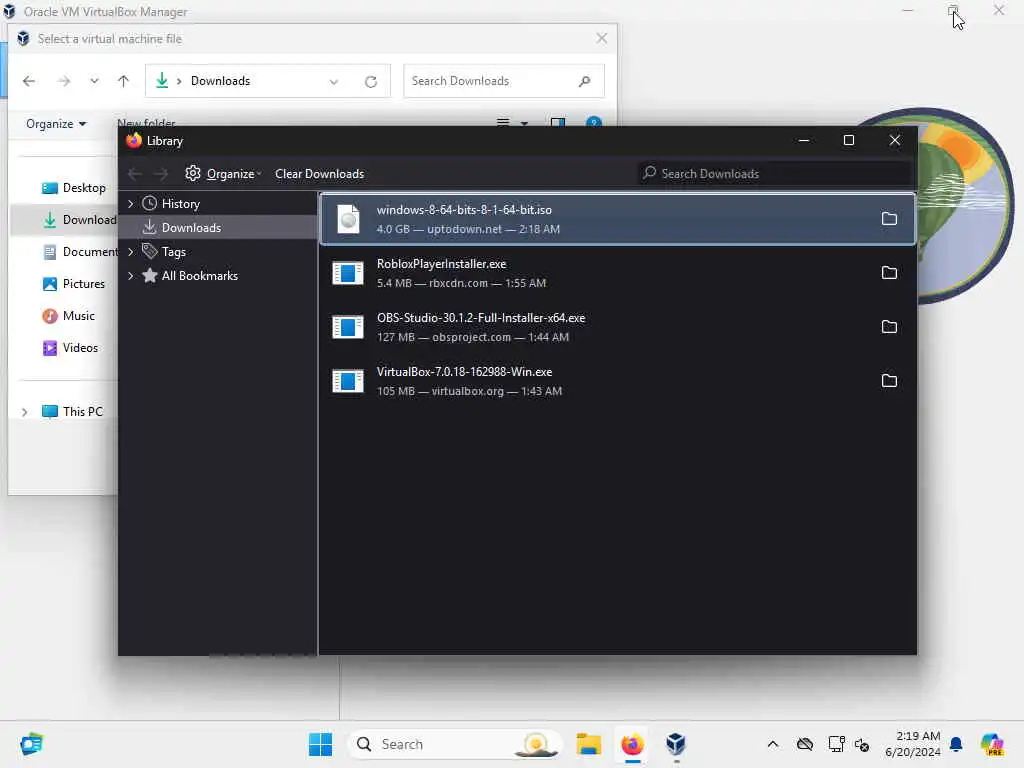Select This PC in navigation pane
This screenshot has width=1024, height=768.
click(x=72, y=411)
